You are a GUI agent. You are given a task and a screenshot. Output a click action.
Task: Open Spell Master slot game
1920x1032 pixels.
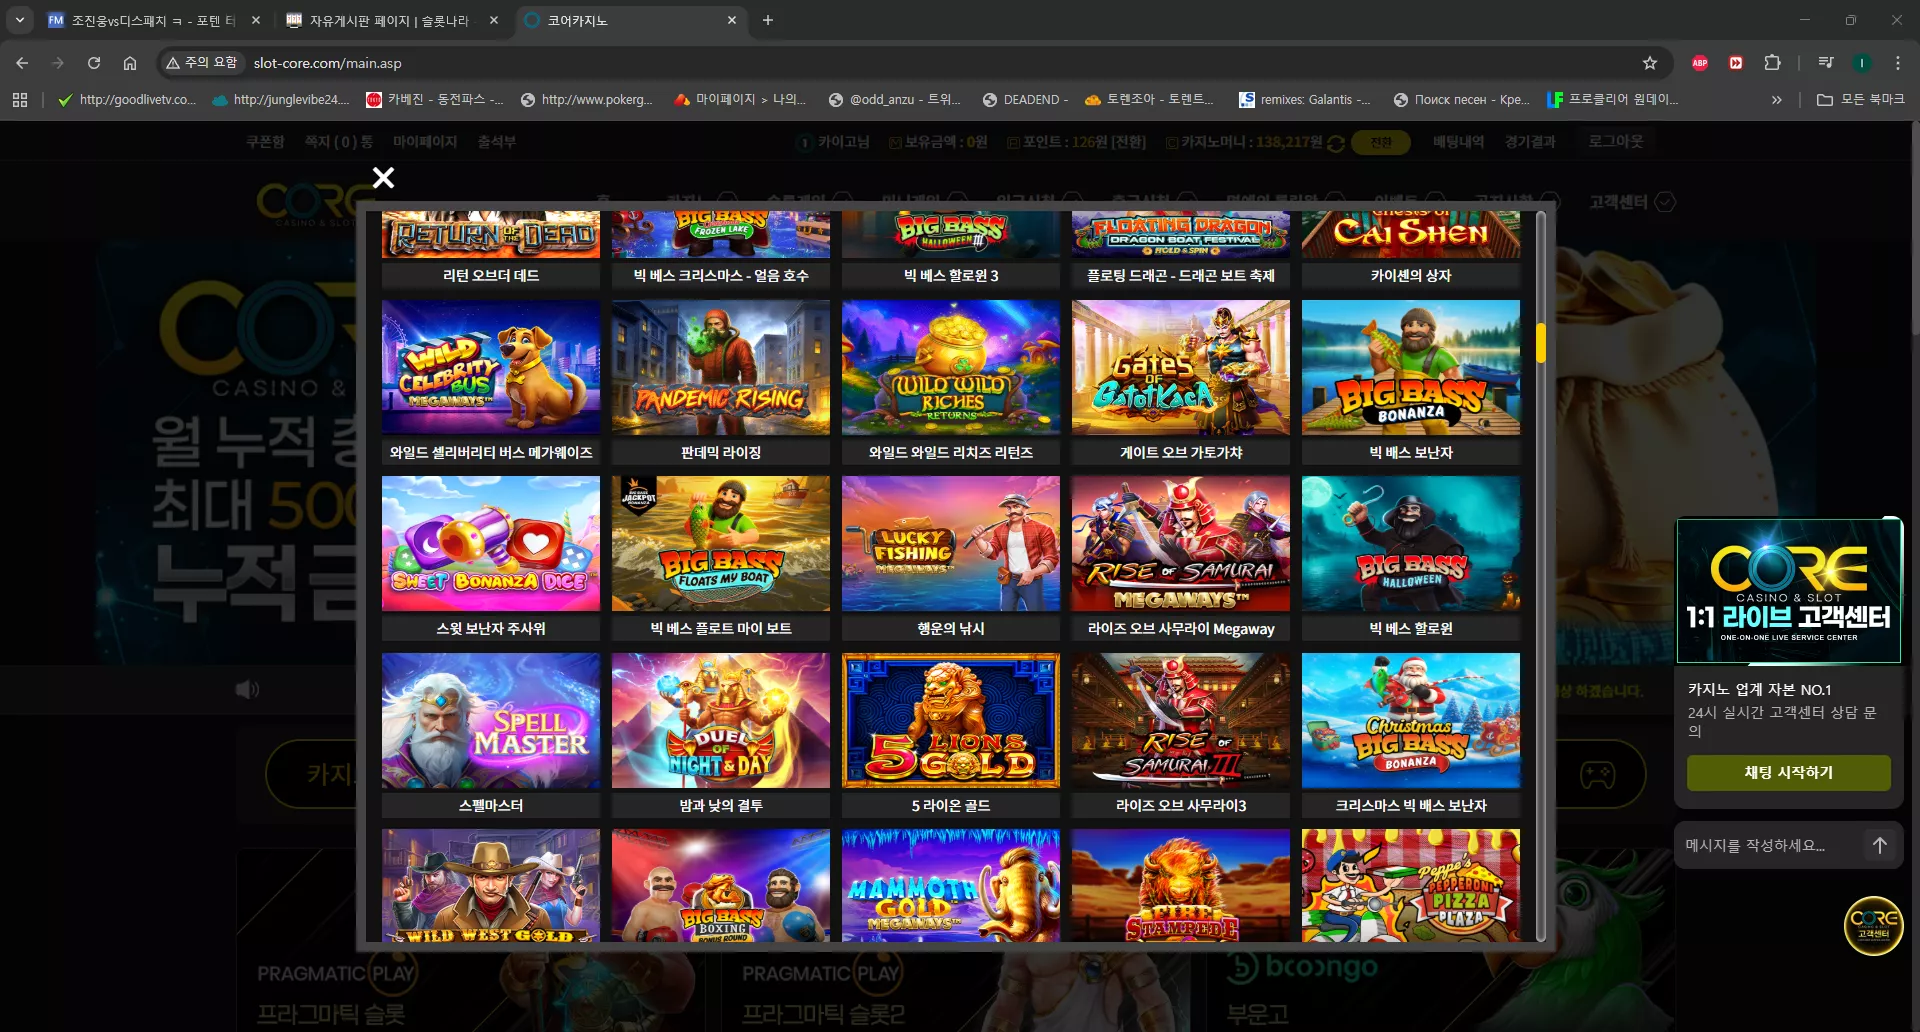[x=491, y=720]
